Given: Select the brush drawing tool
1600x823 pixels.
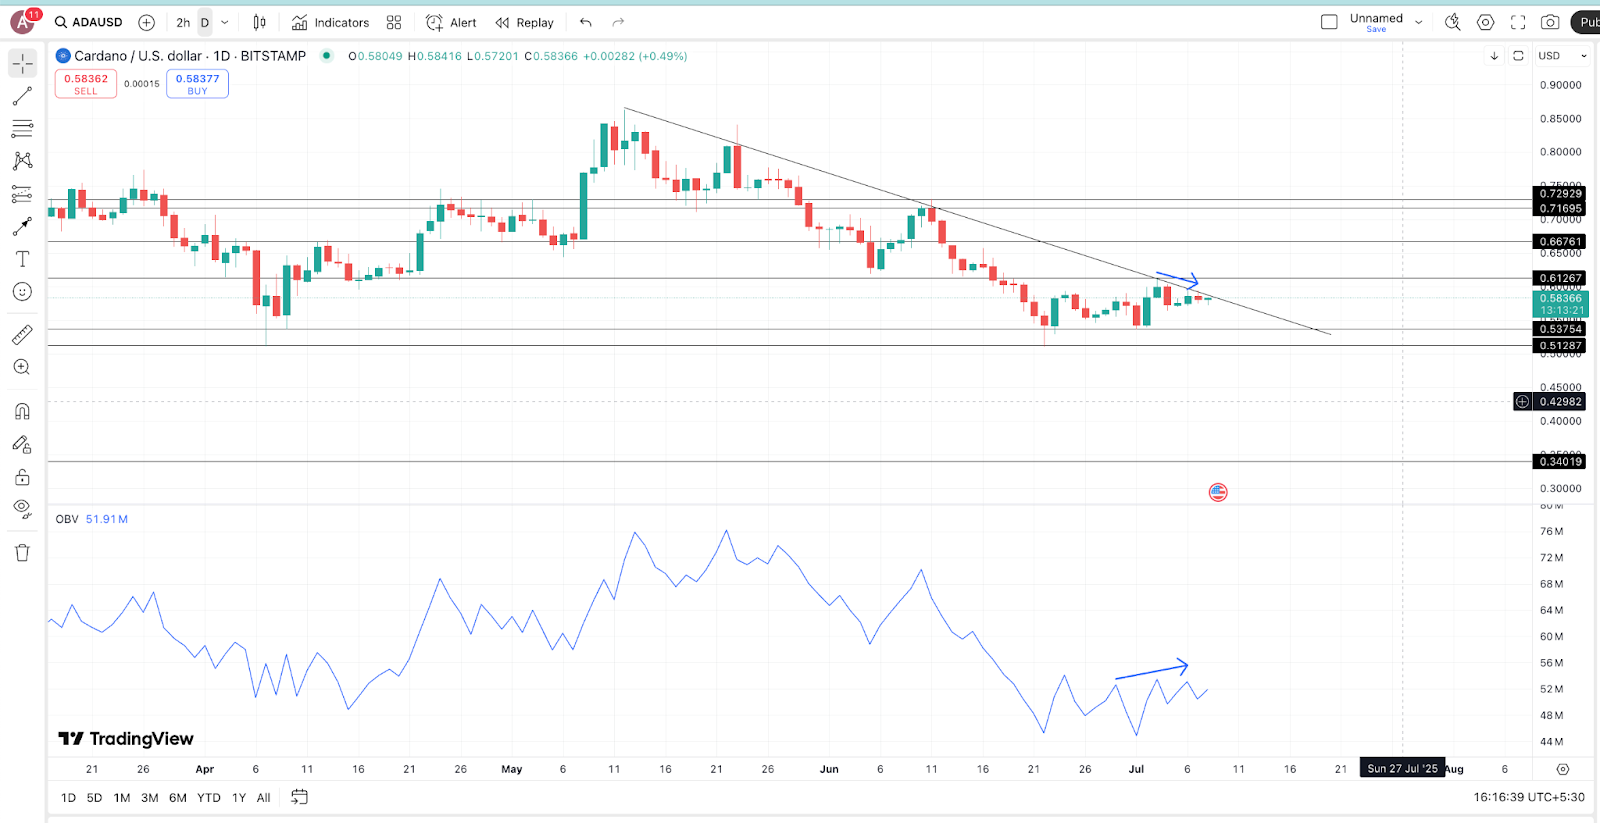Looking at the screenshot, I should (x=22, y=227).
